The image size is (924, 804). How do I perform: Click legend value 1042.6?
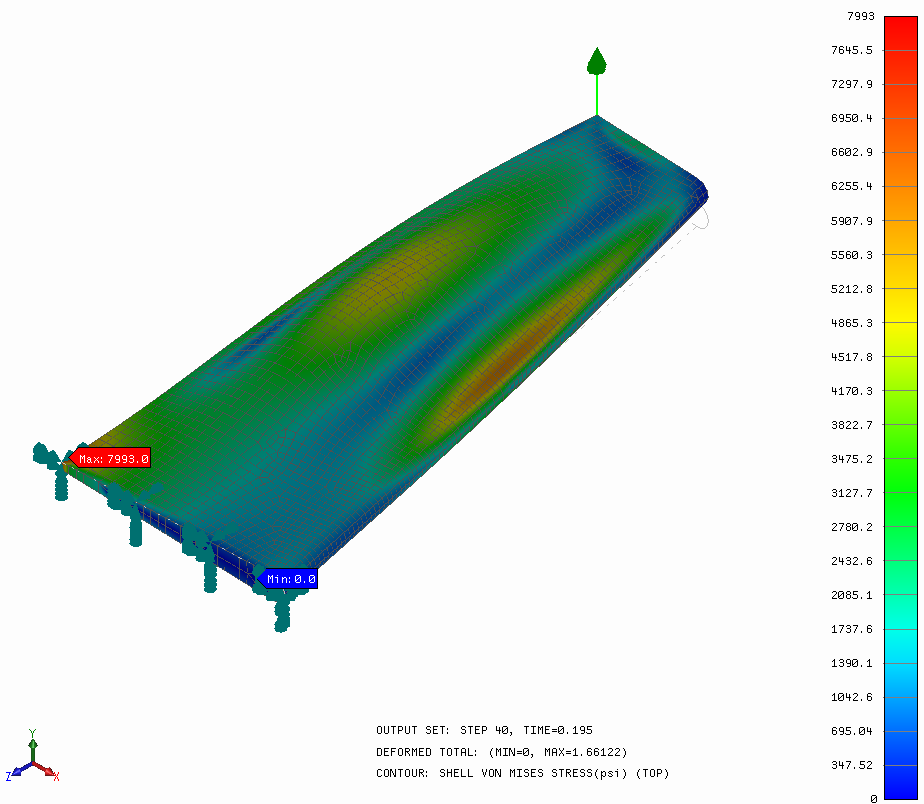click(x=852, y=697)
